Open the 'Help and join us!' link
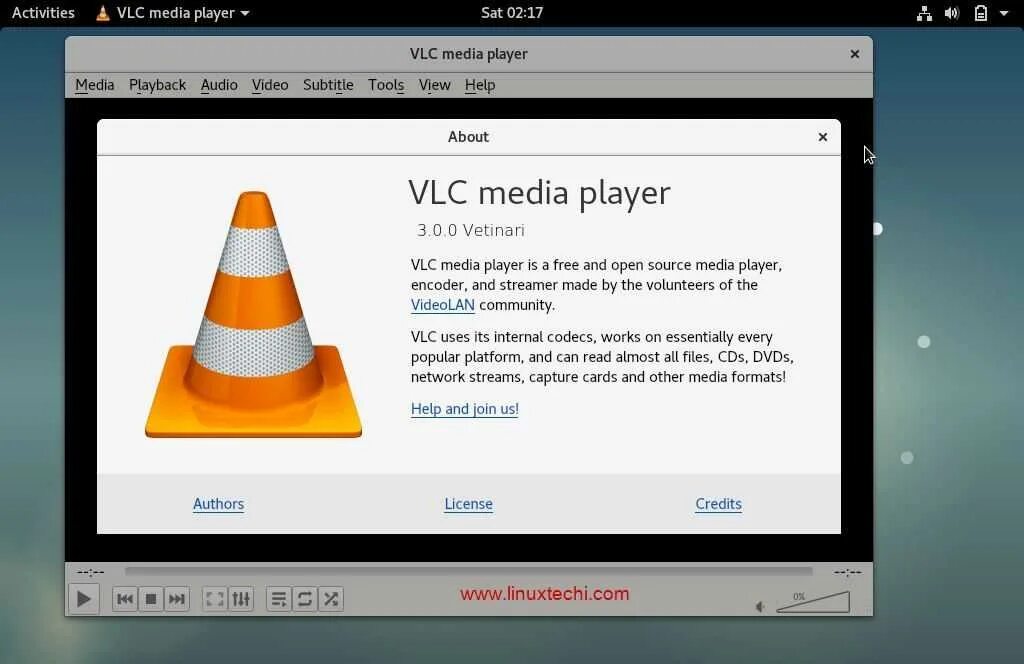 point(464,409)
